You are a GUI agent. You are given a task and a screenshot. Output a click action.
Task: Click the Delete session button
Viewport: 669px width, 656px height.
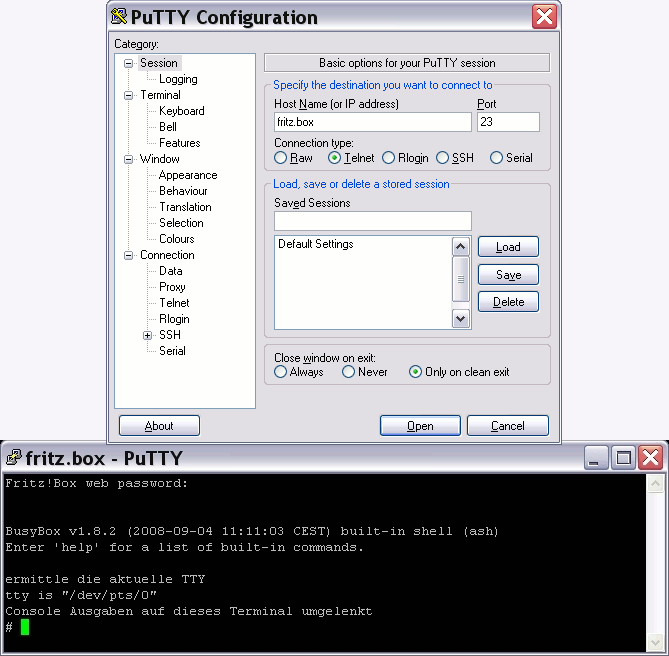point(508,302)
